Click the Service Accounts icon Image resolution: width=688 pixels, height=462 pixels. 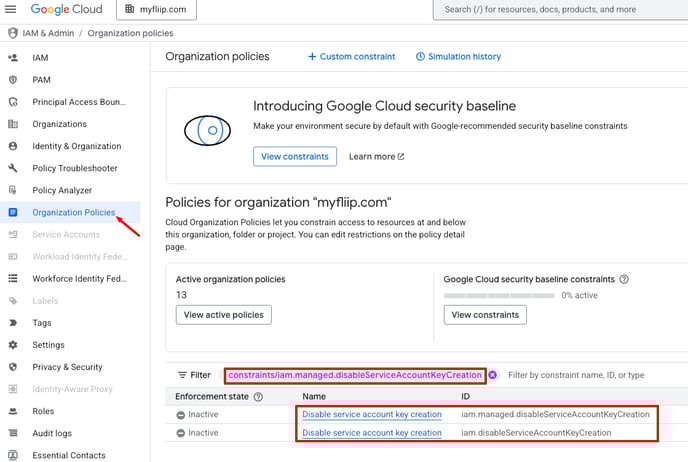(x=13, y=234)
